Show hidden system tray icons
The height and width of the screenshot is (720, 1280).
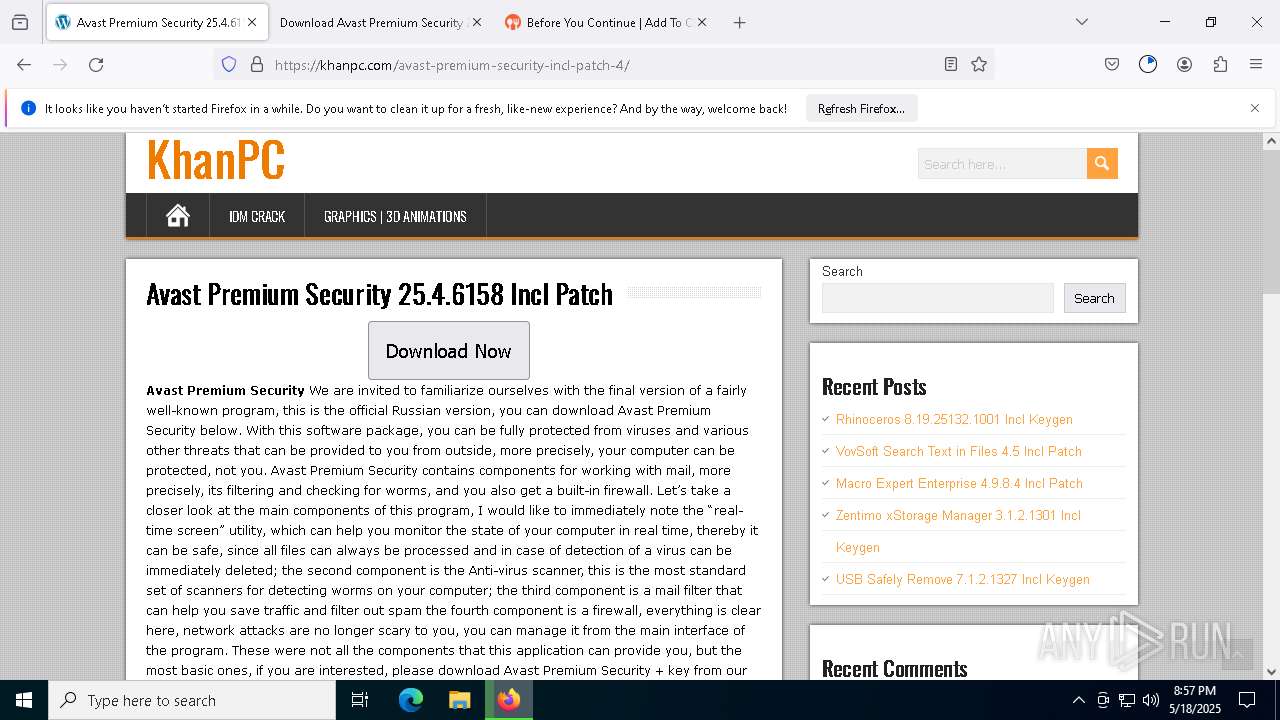[x=1078, y=700]
